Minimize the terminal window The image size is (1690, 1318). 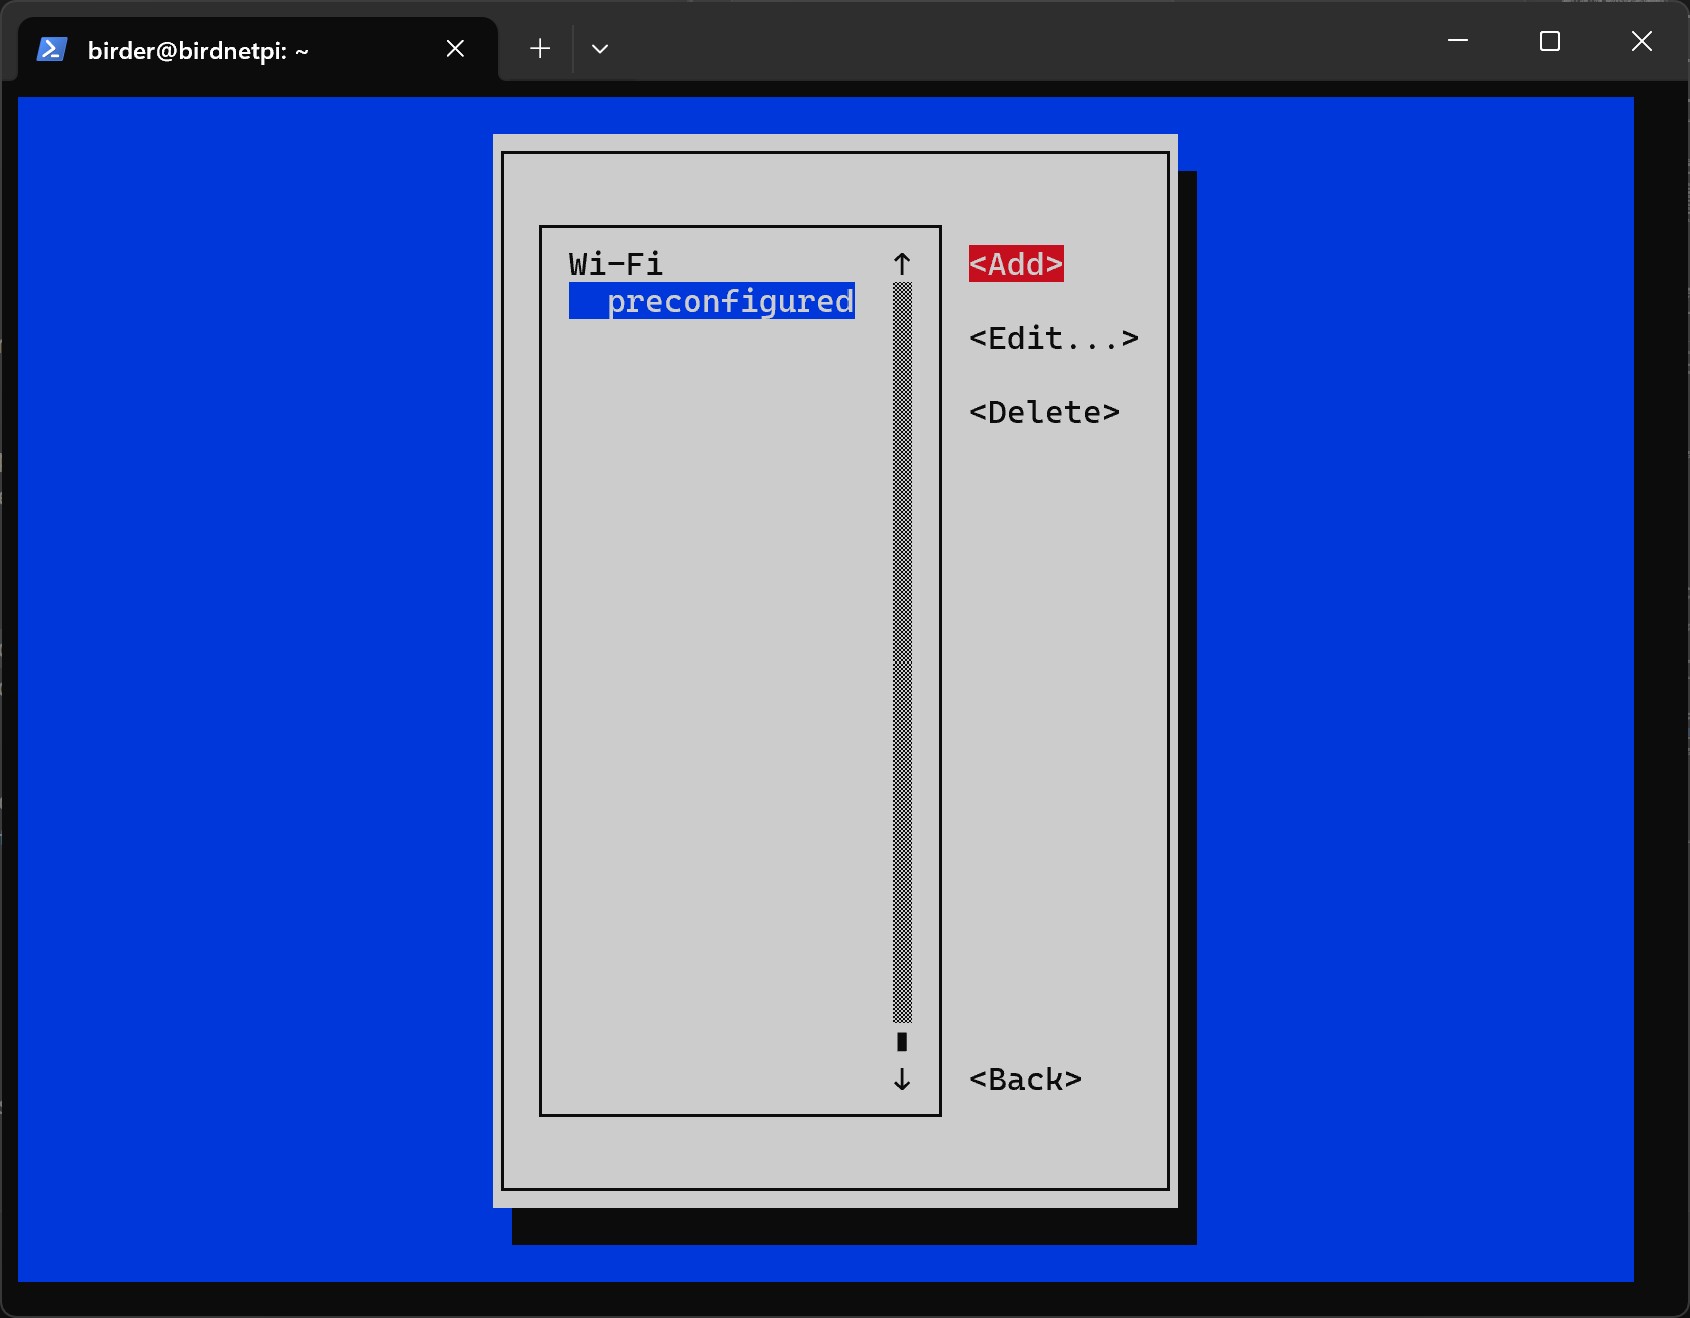click(x=1458, y=41)
